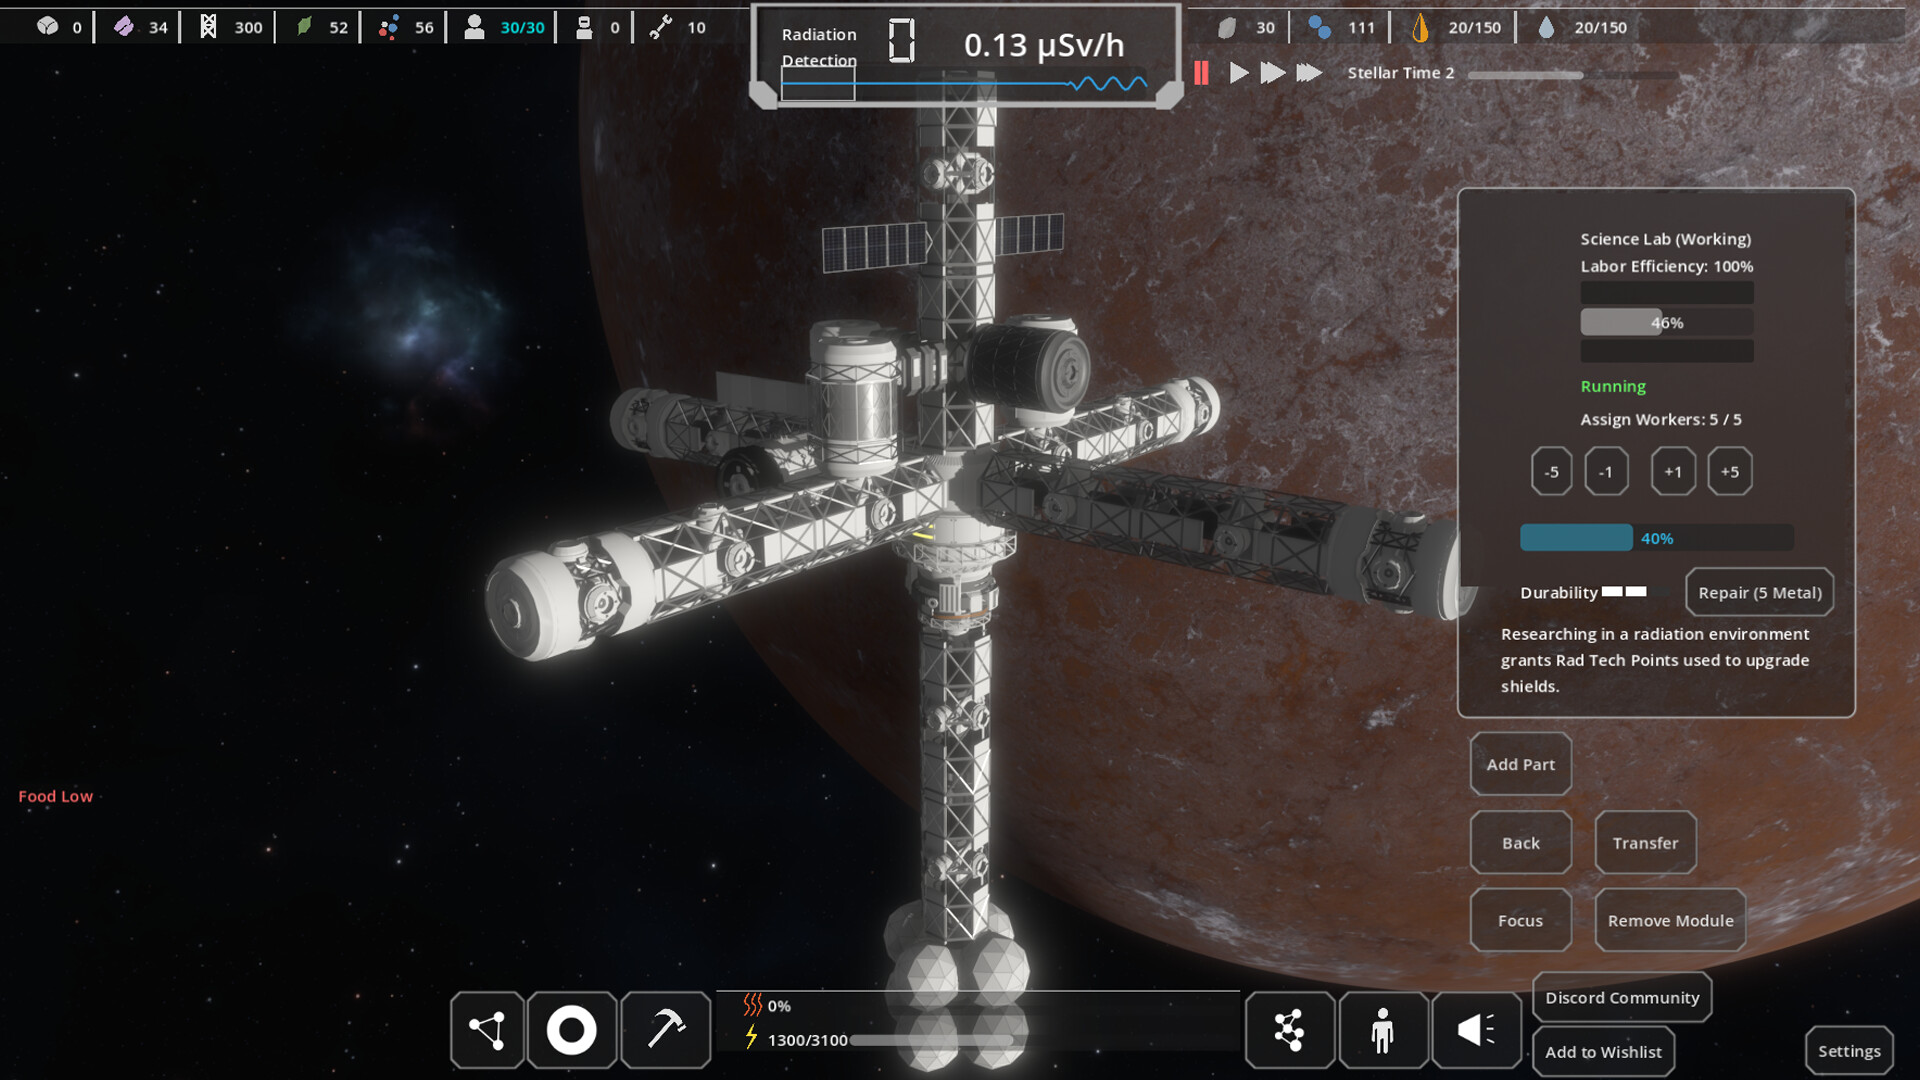
Task: Set normal speed with the single play arrow
Action: [1239, 73]
